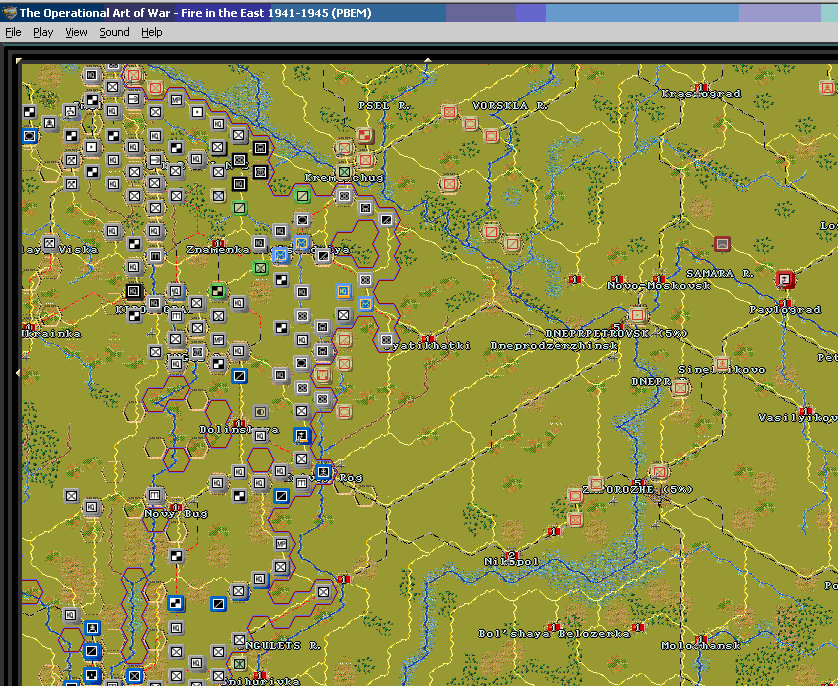The image size is (840, 688).
Task: Click the top-edge map scroll arrow
Action: (428, 60)
